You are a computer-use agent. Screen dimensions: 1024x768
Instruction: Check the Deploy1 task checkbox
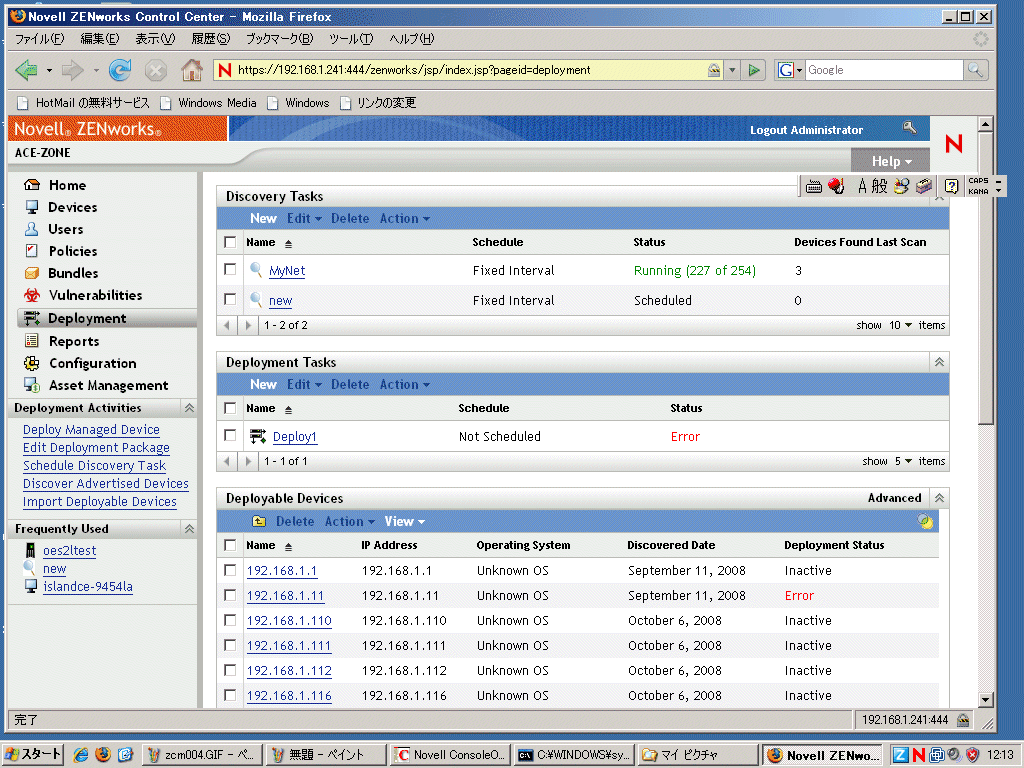coord(230,435)
